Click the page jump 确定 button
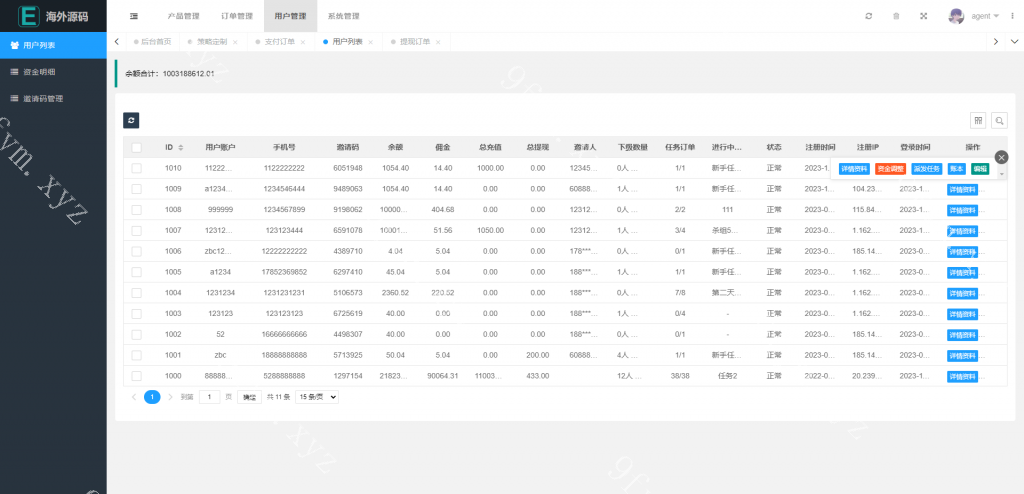This screenshot has height=494, width=1024. 249,397
